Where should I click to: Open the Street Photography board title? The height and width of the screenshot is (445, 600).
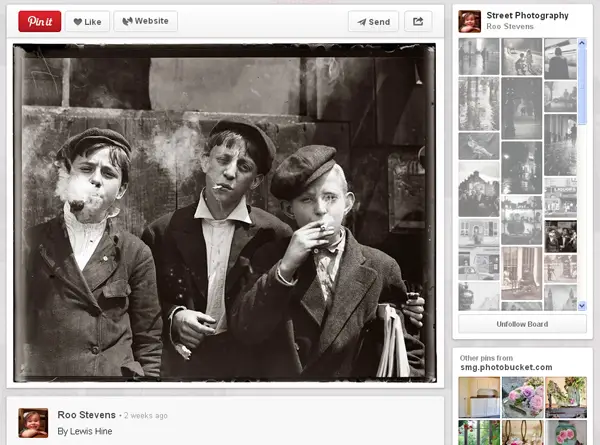tap(527, 15)
